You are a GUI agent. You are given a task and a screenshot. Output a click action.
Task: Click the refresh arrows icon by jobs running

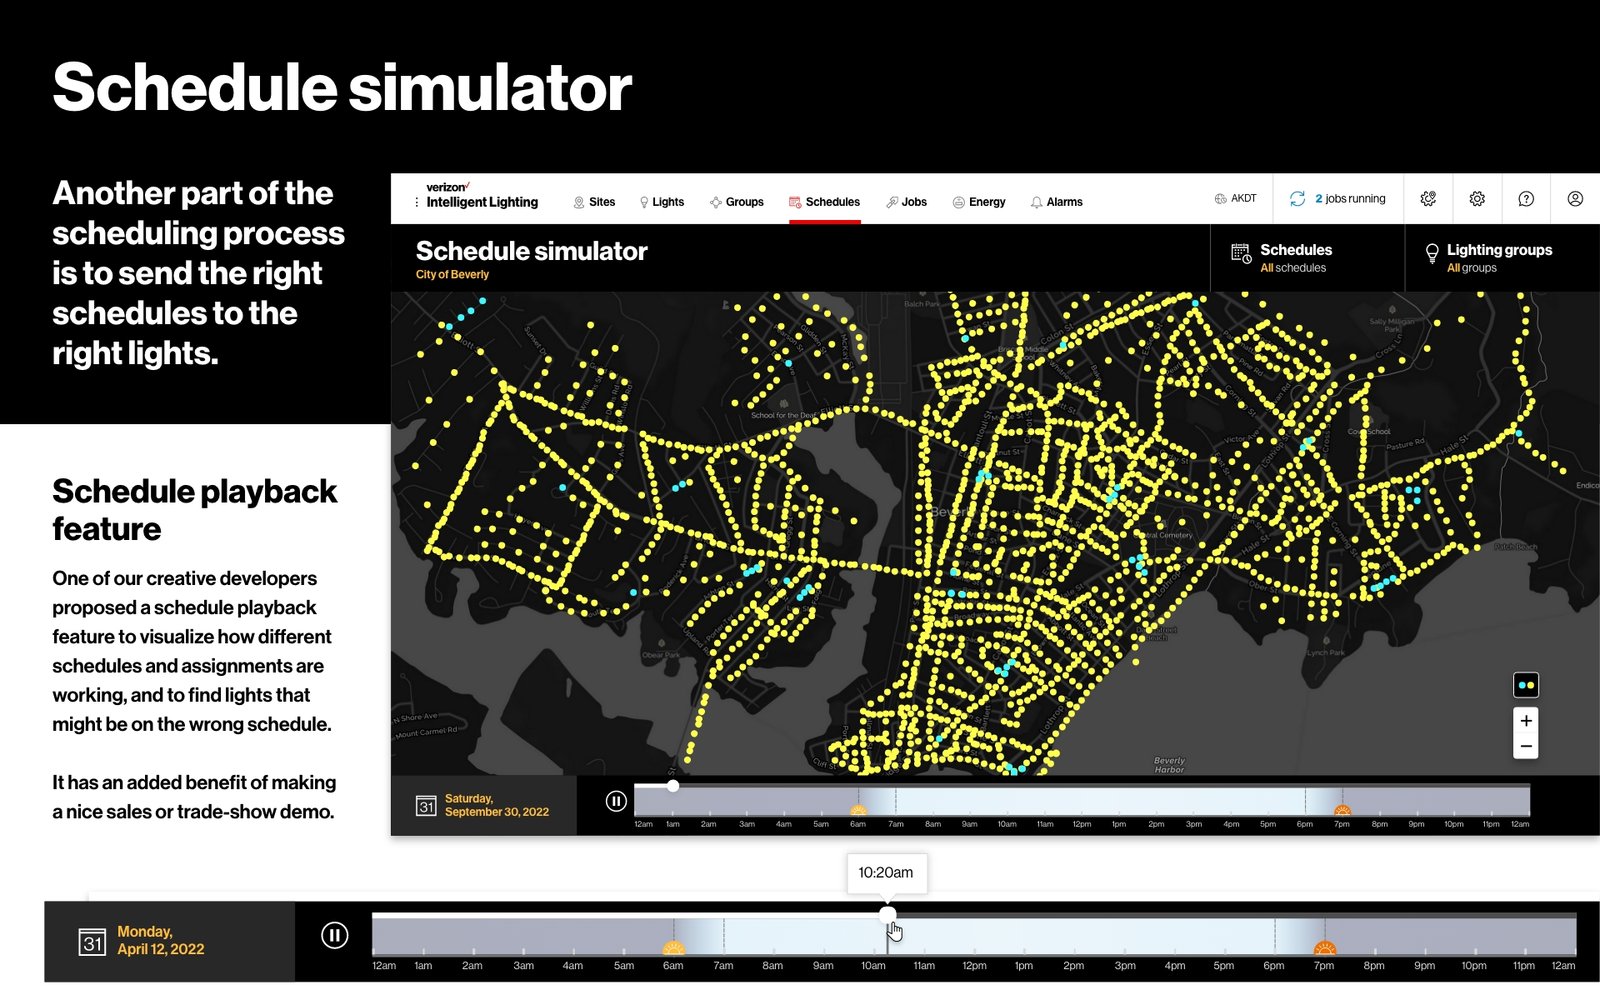[1297, 199]
